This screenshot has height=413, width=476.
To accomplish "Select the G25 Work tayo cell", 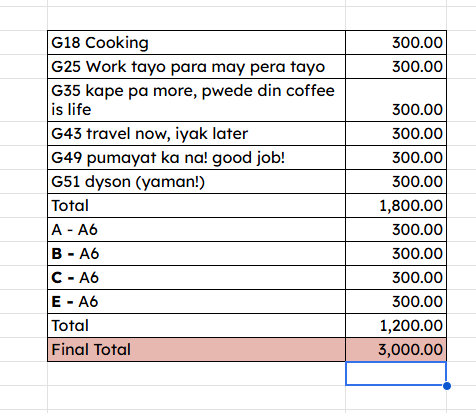I will coord(196,67).
